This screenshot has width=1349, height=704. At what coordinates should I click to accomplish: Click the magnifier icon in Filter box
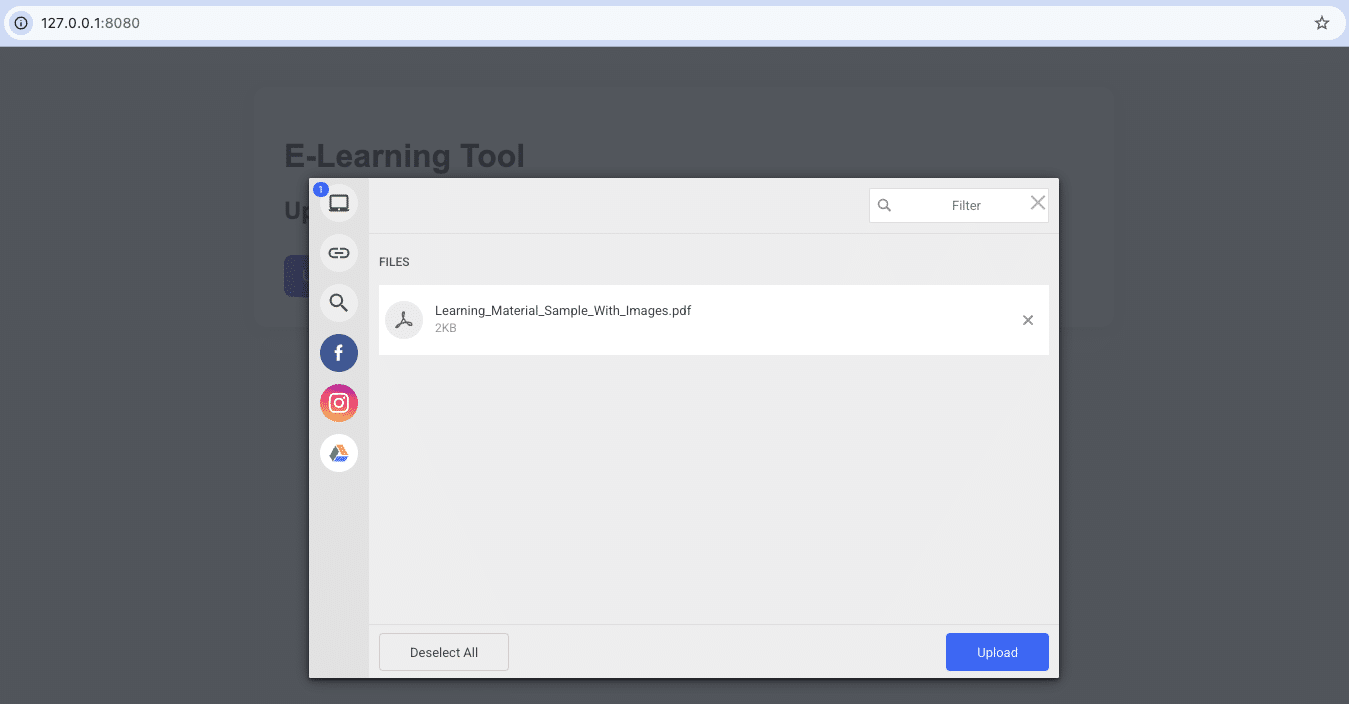pyautogui.click(x=884, y=206)
